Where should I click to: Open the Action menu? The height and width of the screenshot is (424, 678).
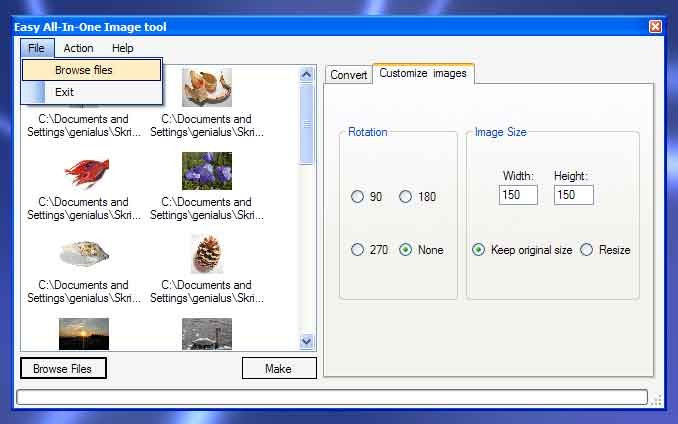pyautogui.click(x=78, y=48)
